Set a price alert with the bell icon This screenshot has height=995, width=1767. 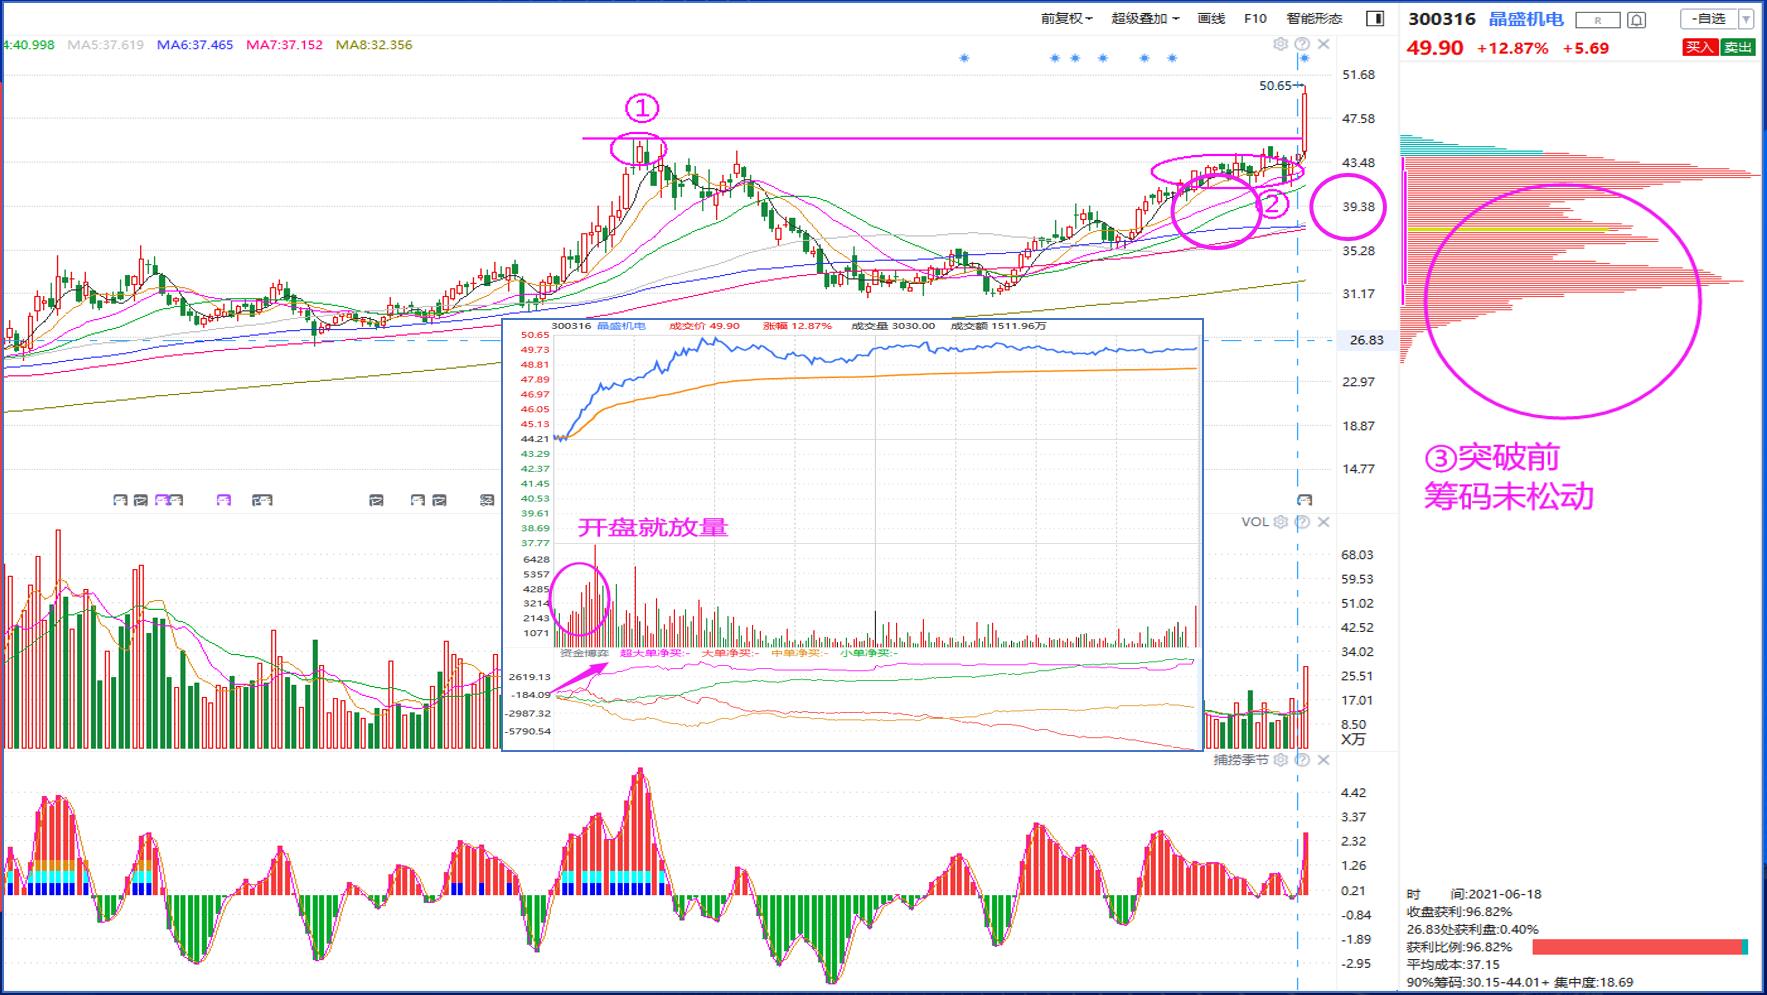[1637, 20]
